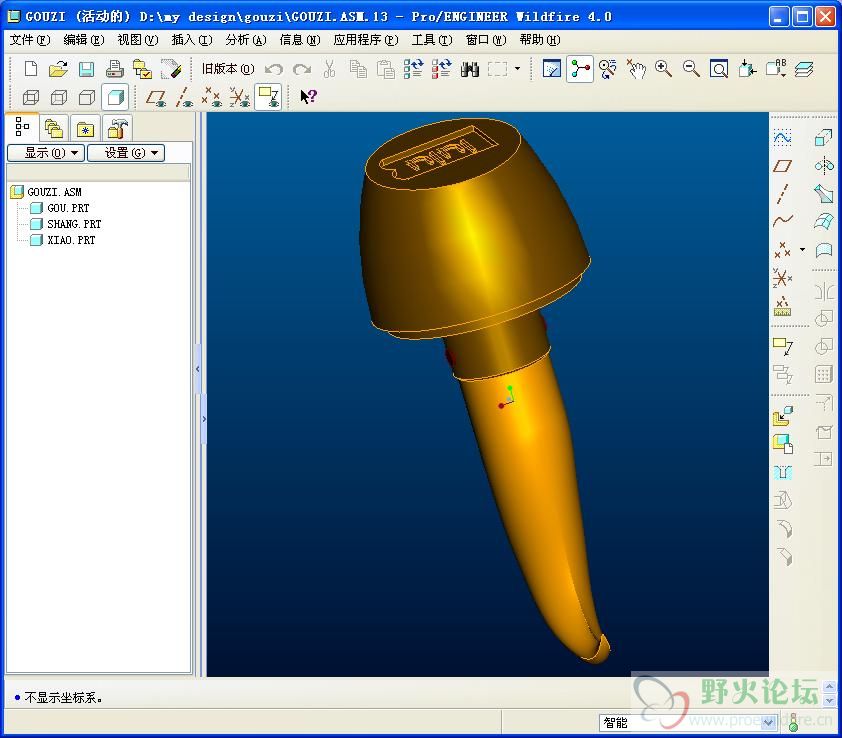Open the 分析(A) menu
Screen dimensions: 842x738
[246, 40]
